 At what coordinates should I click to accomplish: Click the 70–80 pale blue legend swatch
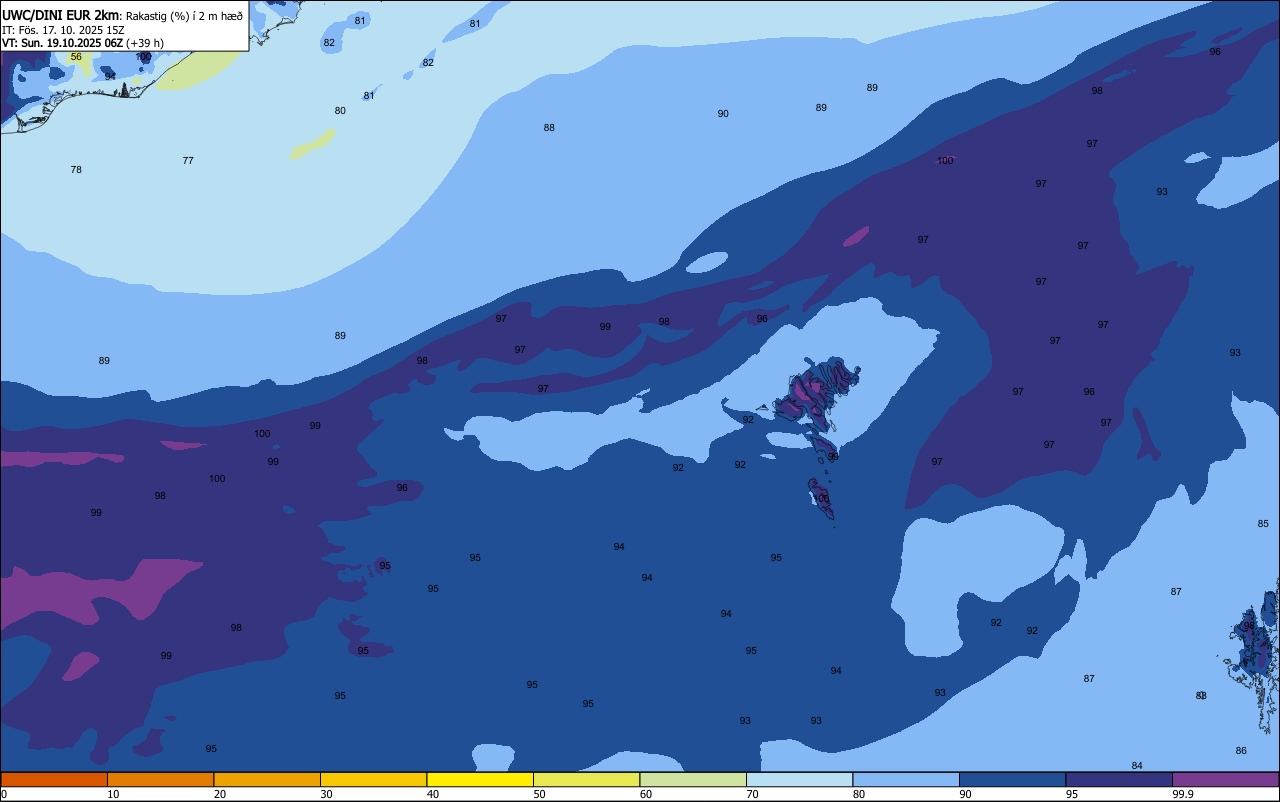coord(799,779)
